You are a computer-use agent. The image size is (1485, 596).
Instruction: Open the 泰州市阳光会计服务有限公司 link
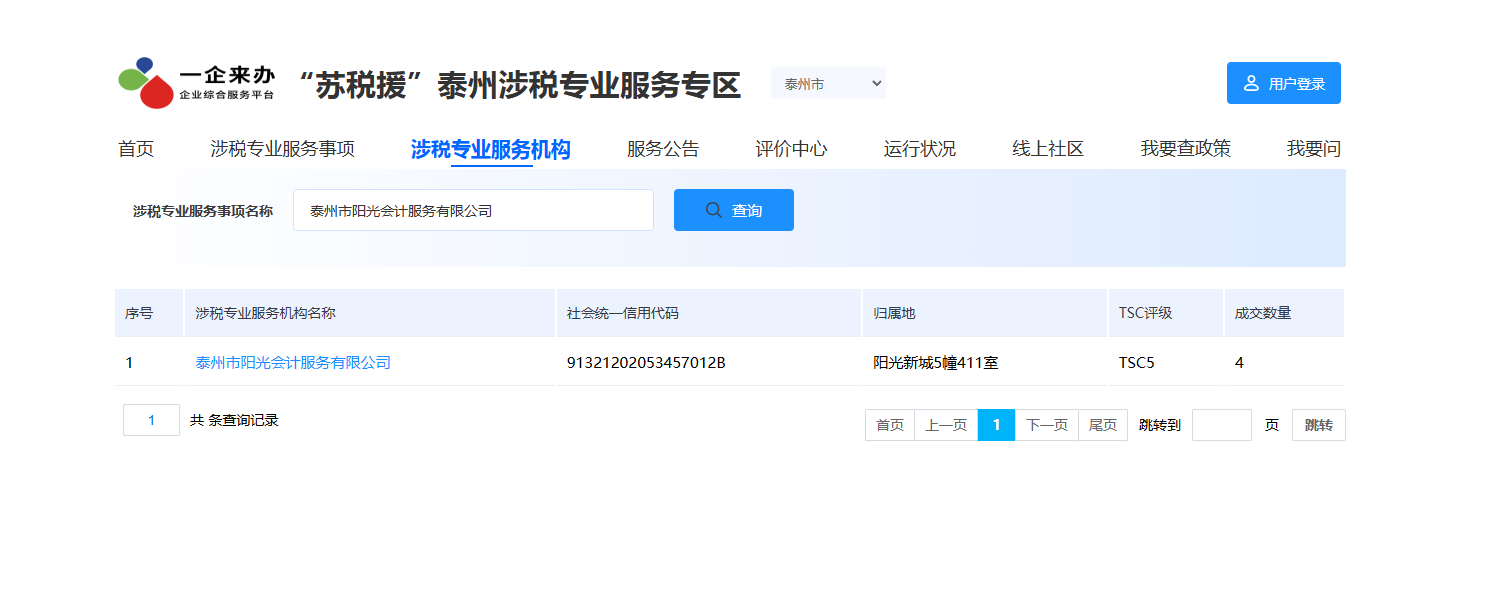tap(293, 363)
